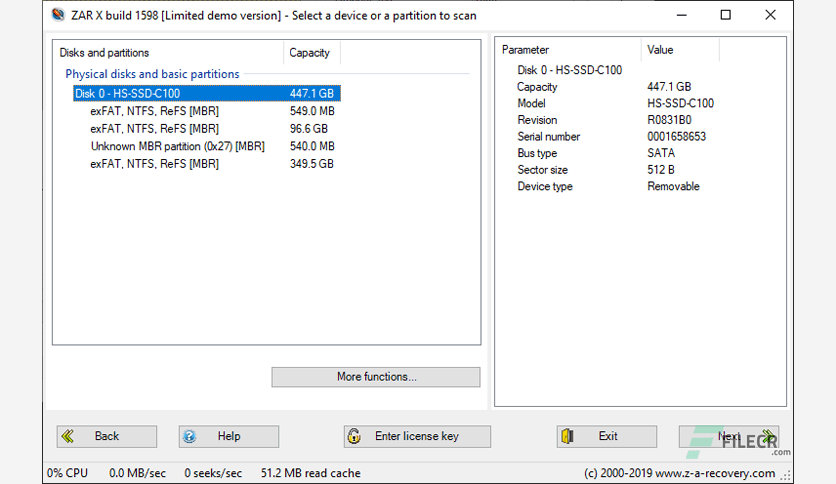Click the 447.1 GB value in parameters

click(669, 87)
